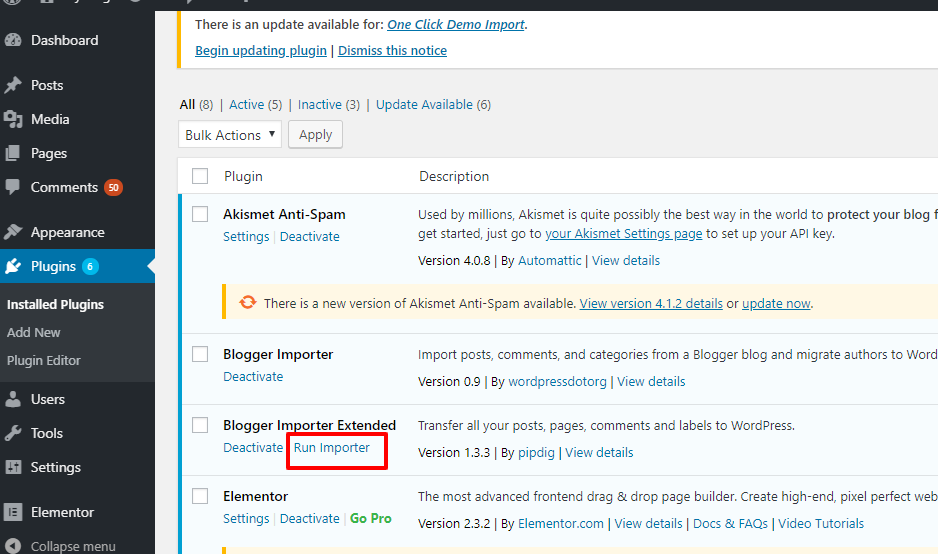
Task: Open the Dashboard menu label
Action: tap(65, 40)
